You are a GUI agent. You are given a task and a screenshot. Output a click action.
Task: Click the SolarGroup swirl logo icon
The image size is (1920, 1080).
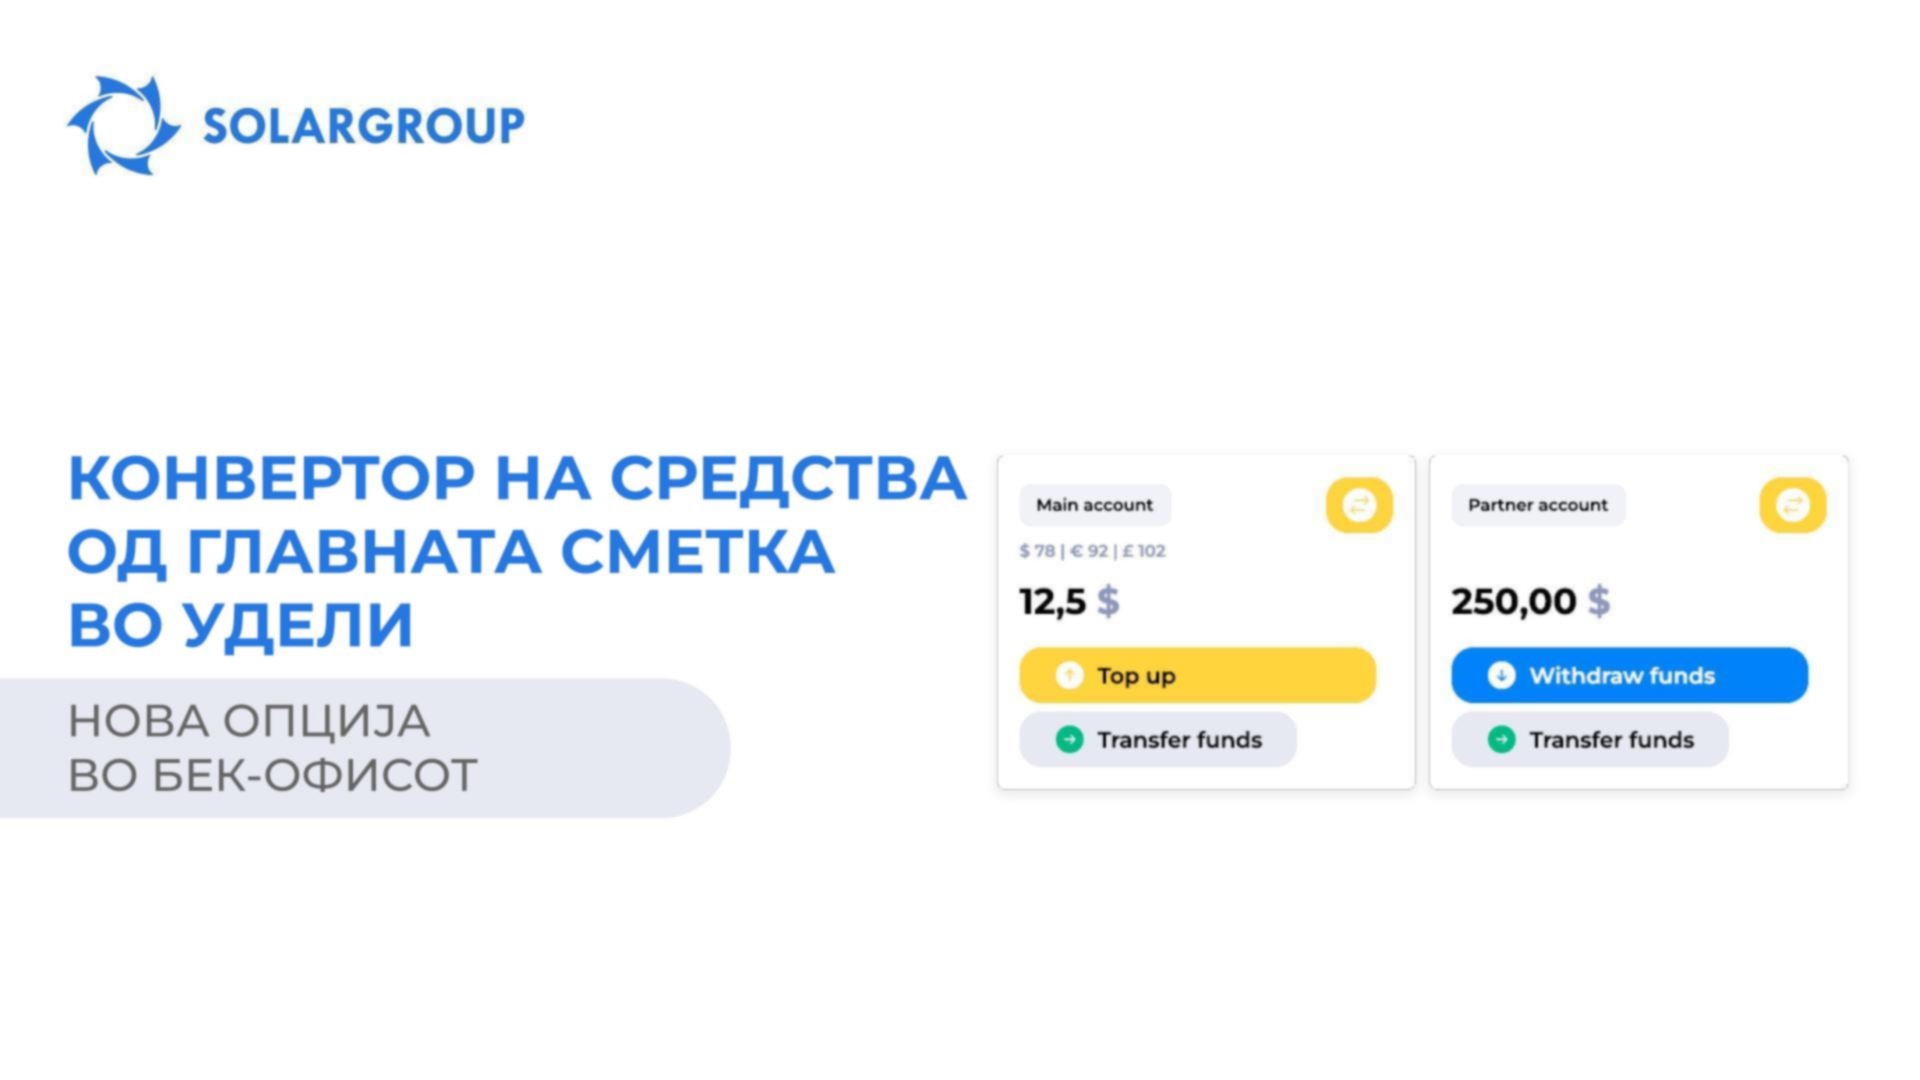(124, 125)
